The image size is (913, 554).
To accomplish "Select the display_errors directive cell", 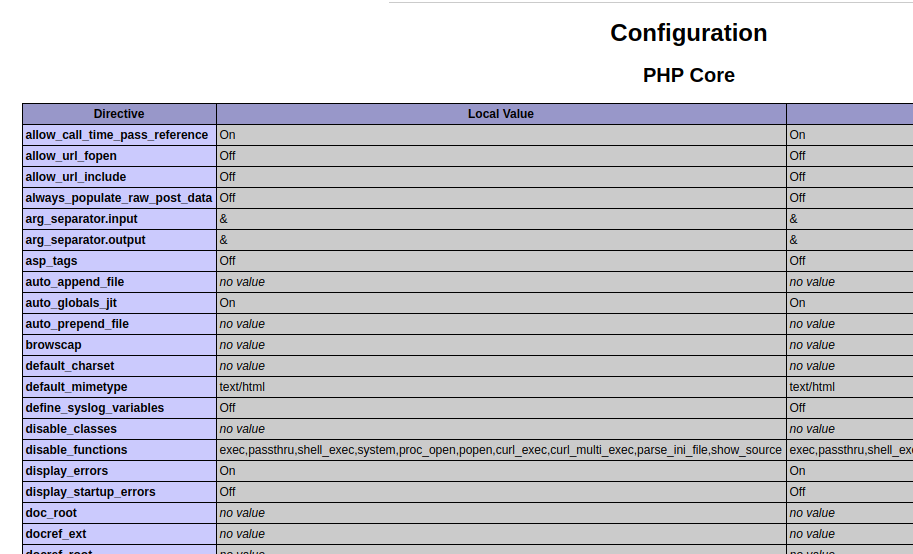I will [67, 471].
